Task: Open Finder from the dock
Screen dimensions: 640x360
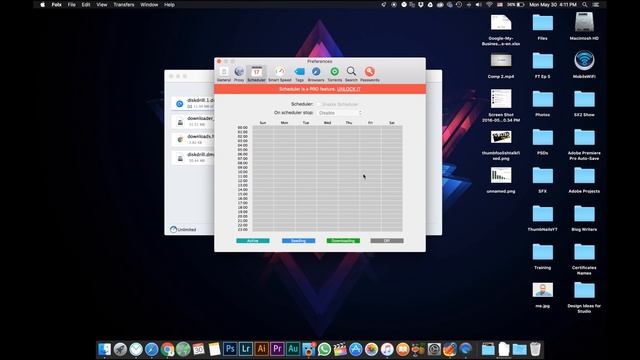Action: tap(104, 349)
